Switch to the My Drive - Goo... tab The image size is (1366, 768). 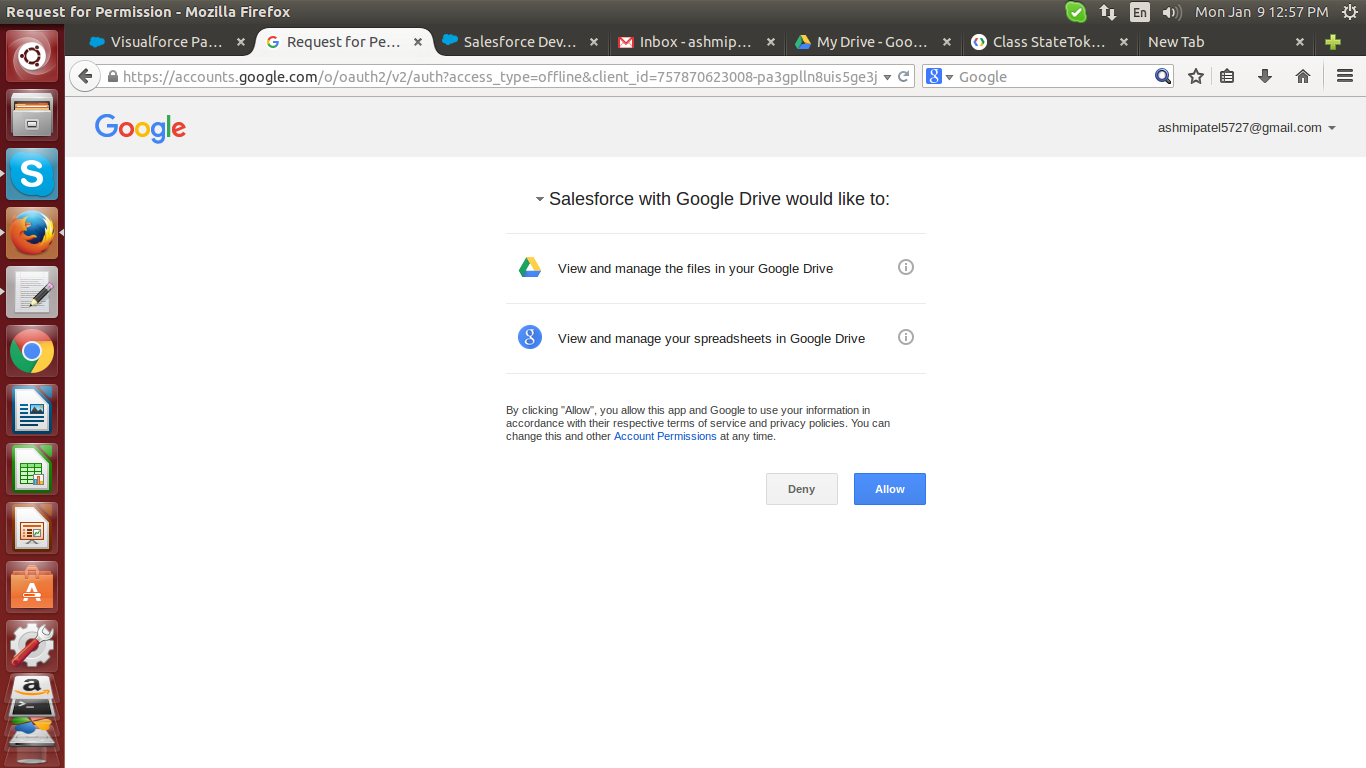pyautogui.click(x=872, y=42)
